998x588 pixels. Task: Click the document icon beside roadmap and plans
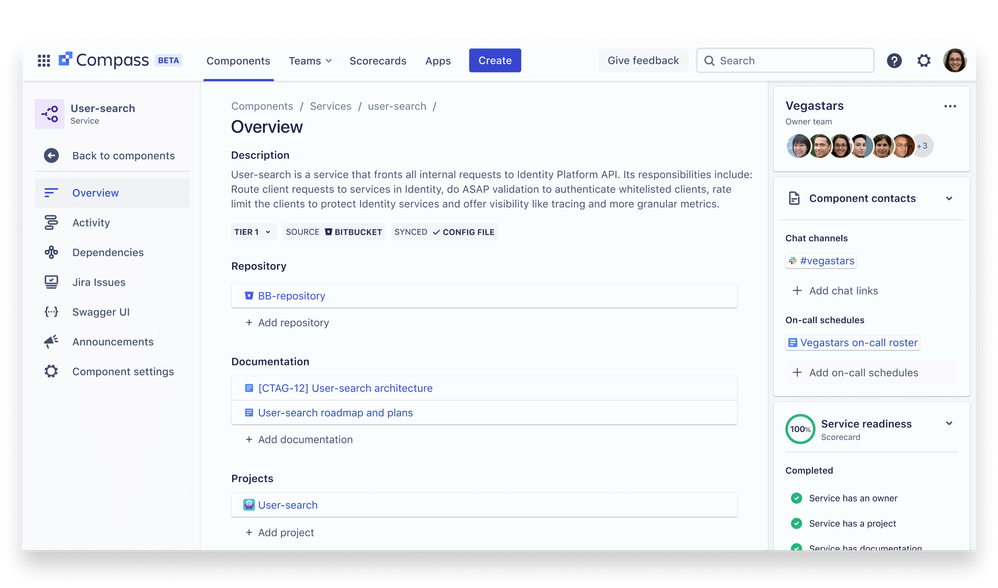click(x=249, y=413)
